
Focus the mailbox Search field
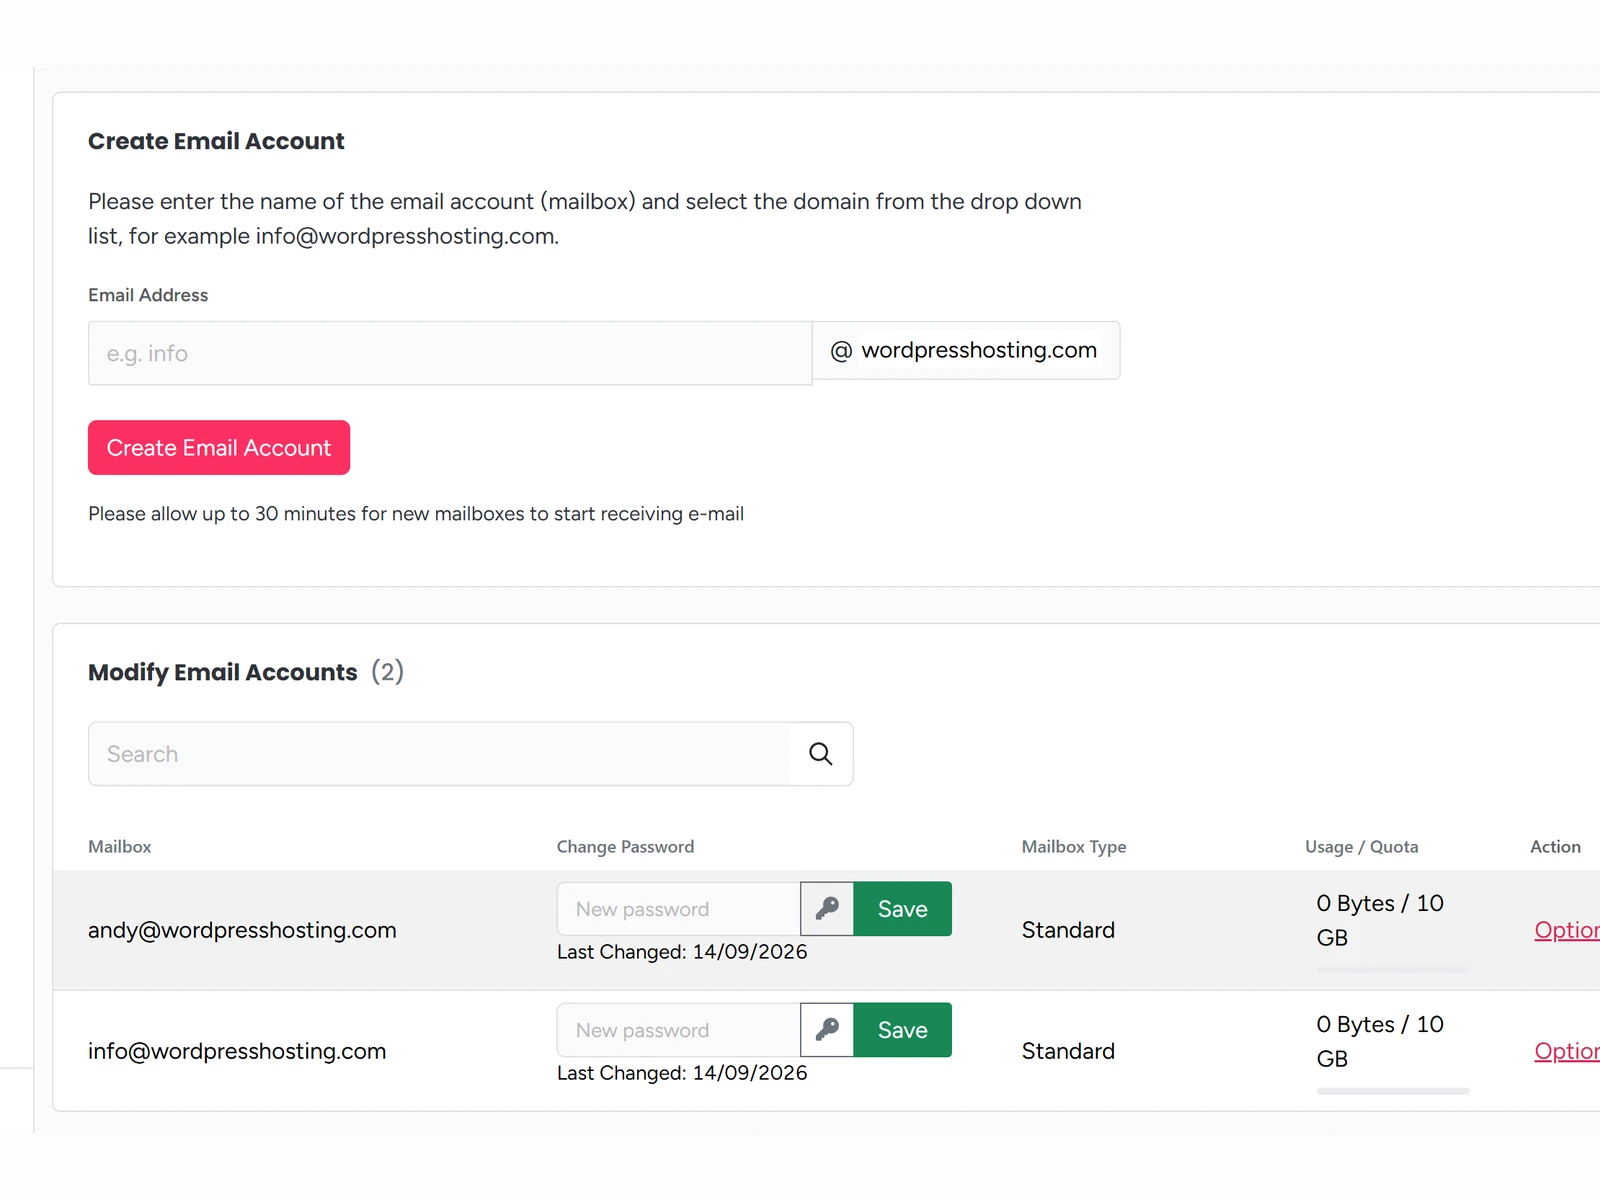point(439,754)
